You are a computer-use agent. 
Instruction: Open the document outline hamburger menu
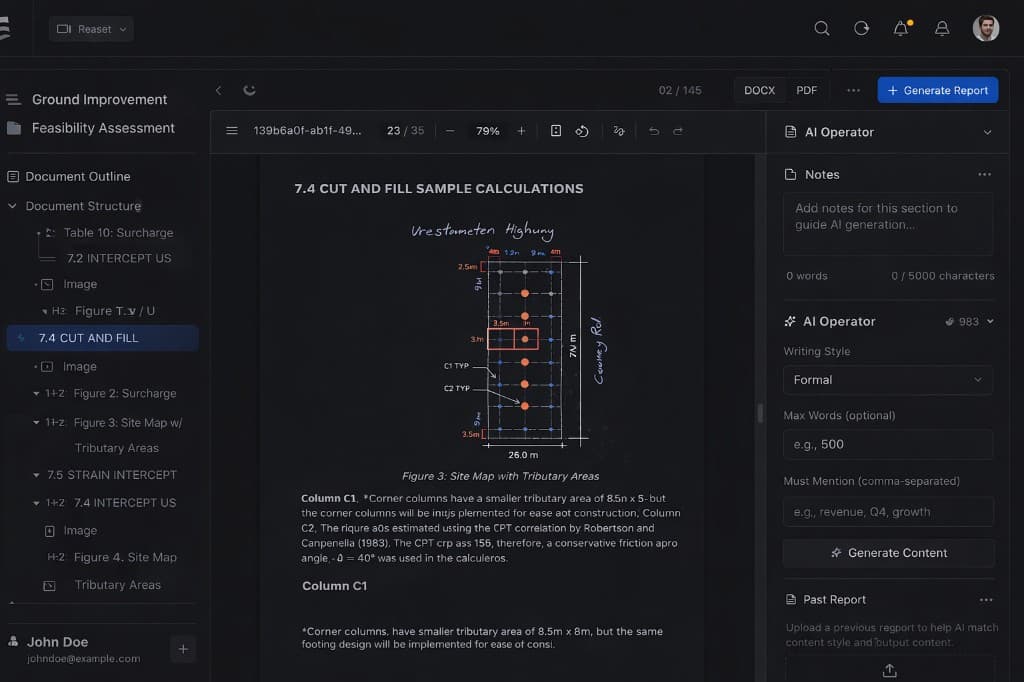tap(231, 130)
